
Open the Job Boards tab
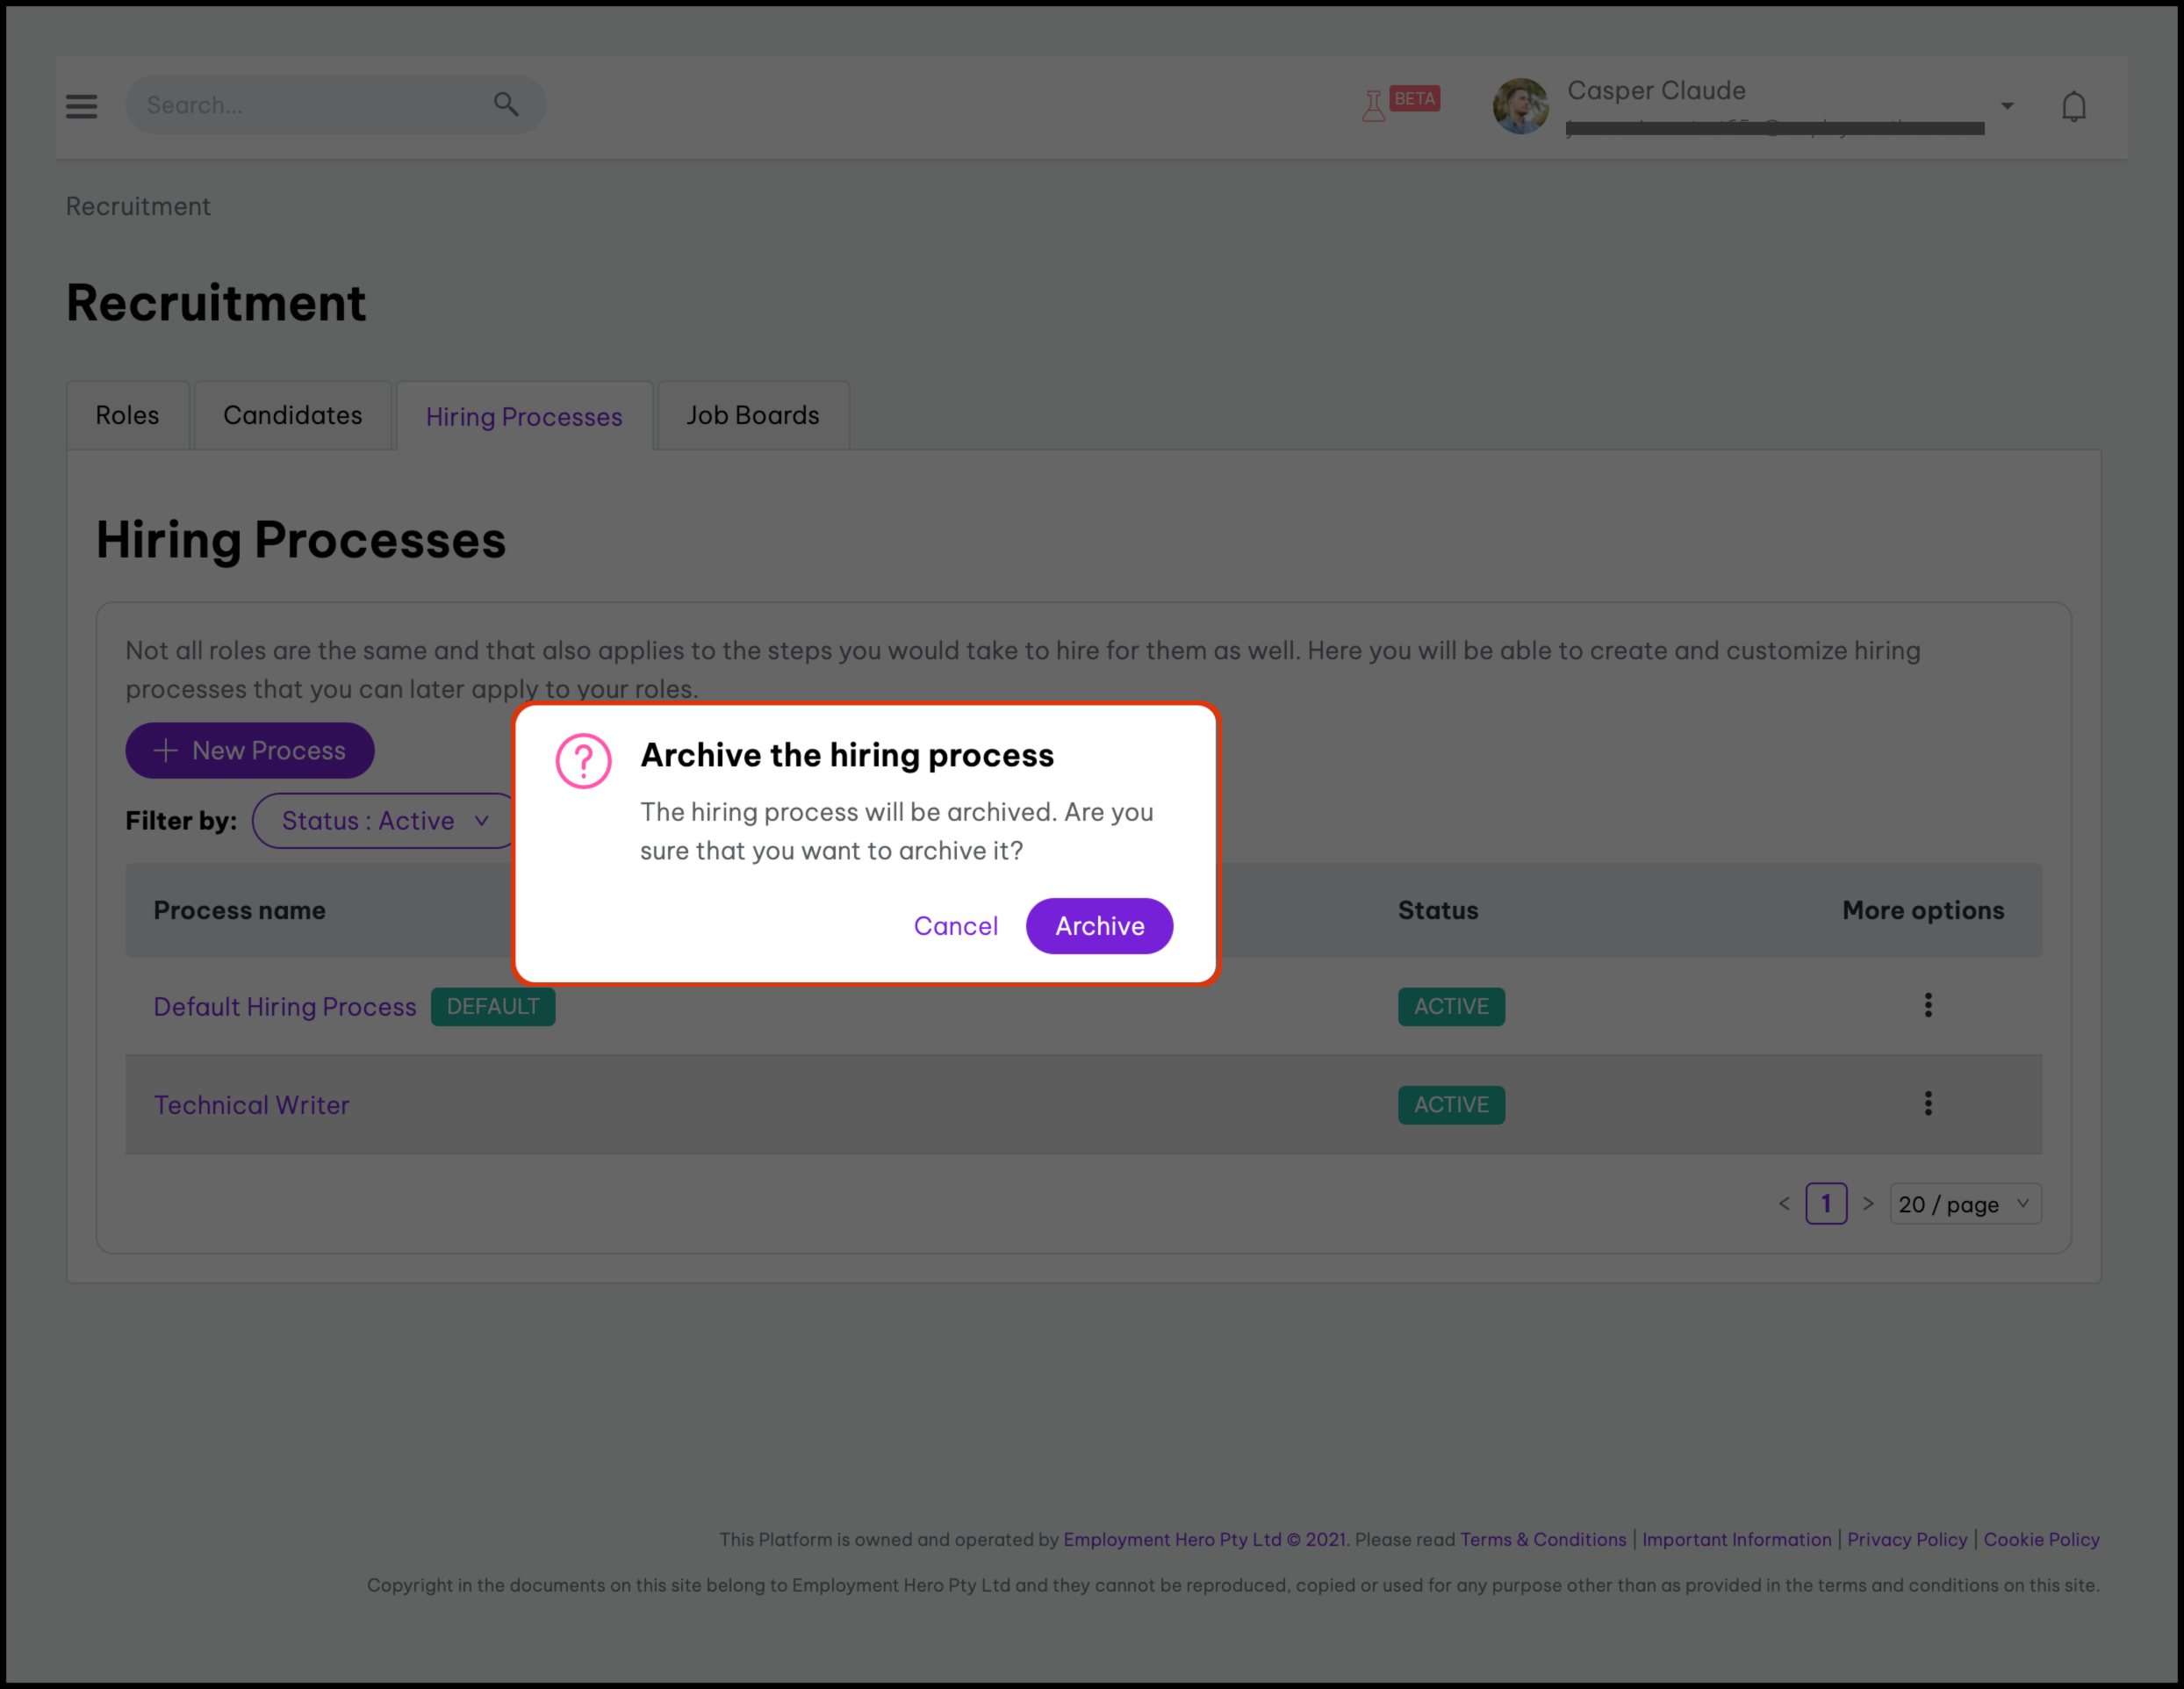pos(752,415)
